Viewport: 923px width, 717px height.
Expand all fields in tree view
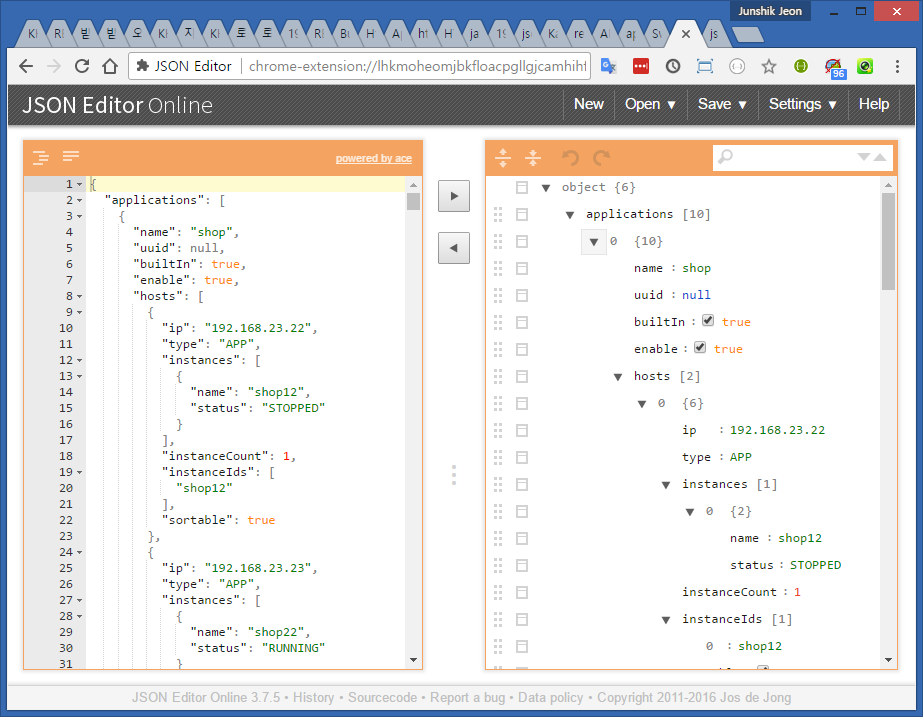click(x=503, y=157)
